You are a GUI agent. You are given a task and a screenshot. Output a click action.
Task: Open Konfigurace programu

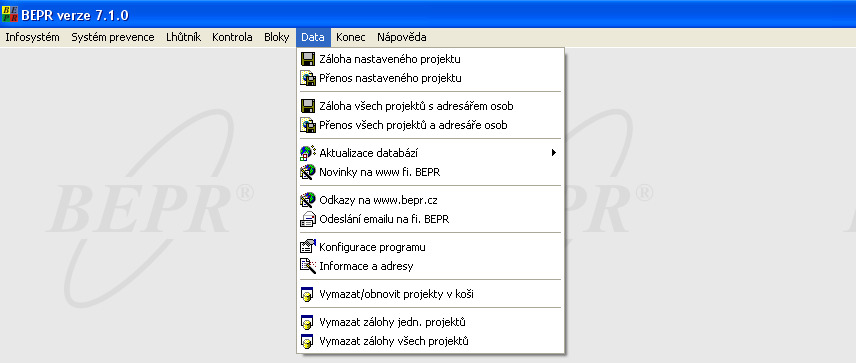pos(430,247)
